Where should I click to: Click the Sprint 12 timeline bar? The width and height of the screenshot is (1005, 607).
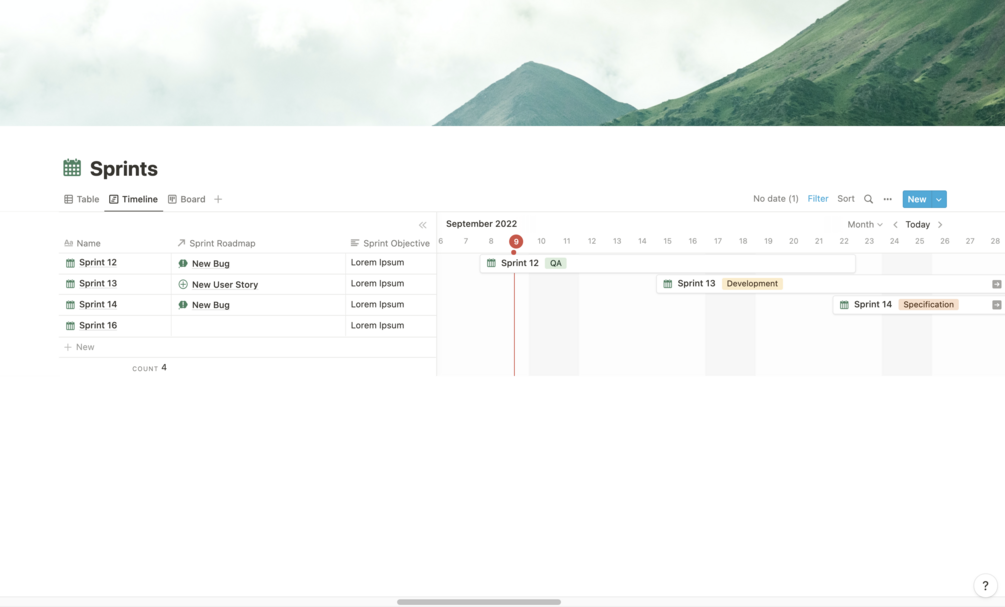(x=667, y=263)
